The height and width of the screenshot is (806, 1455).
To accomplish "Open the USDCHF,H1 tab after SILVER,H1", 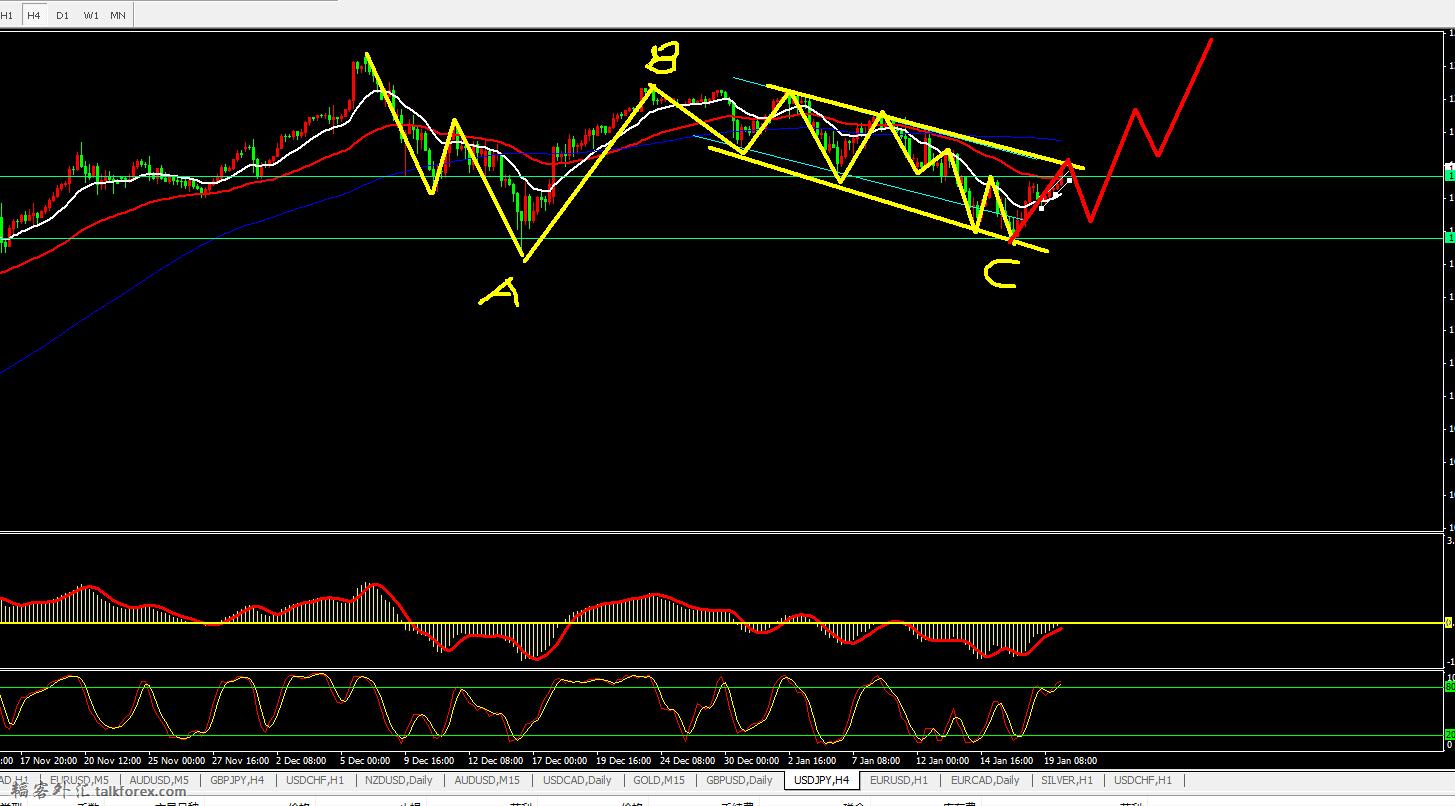I will click(x=1143, y=780).
